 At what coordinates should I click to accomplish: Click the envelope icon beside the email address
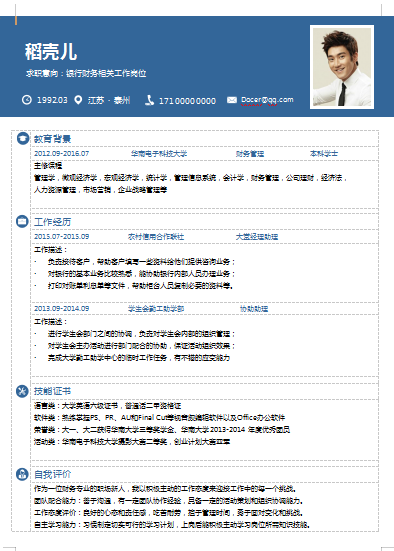point(232,100)
